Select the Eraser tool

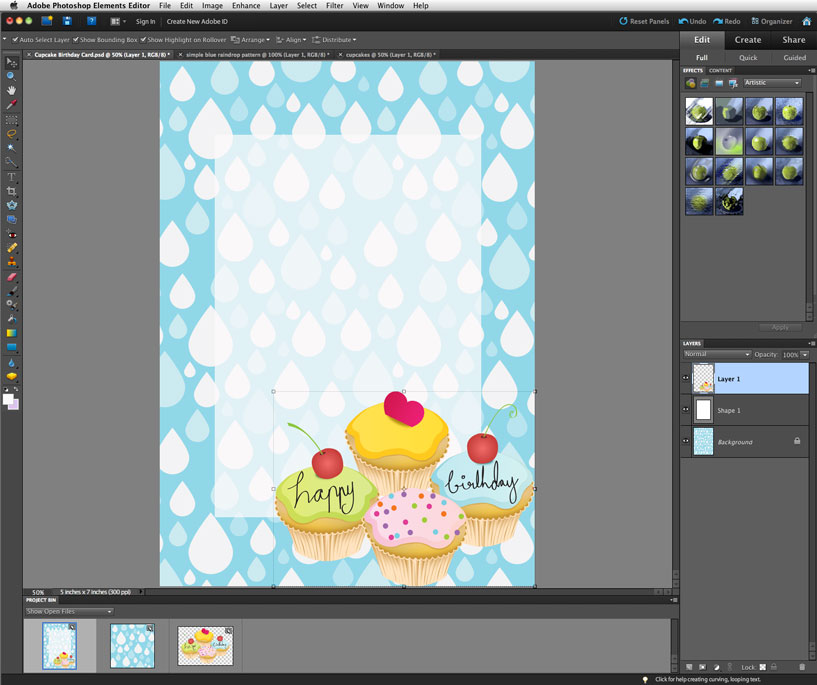click(11, 277)
